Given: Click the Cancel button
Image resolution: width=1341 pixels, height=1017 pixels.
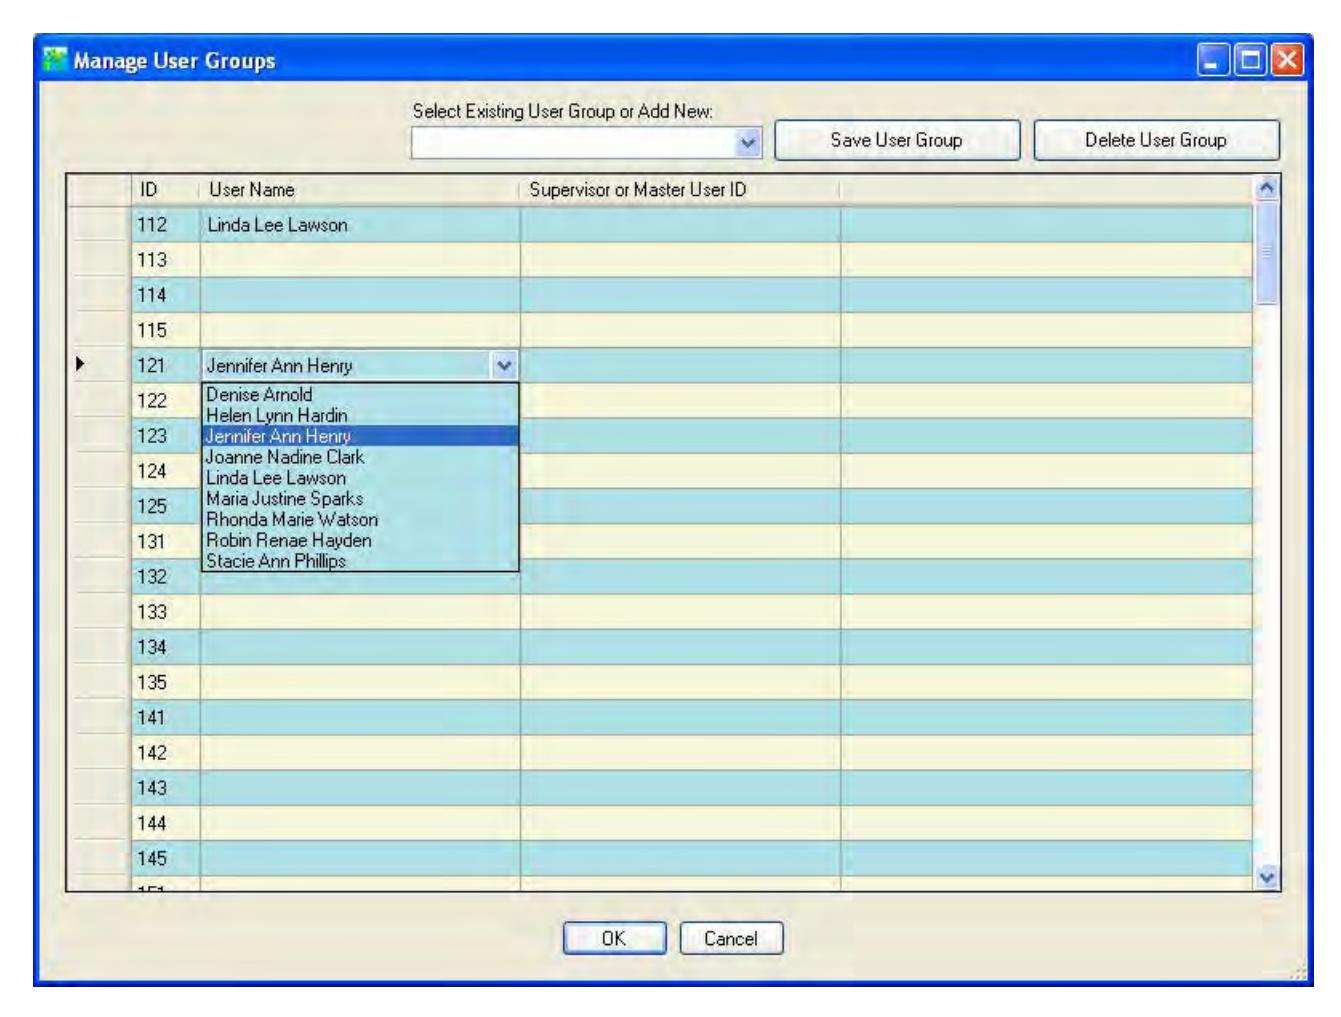Looking at the screenshot, I should [731, 938].
